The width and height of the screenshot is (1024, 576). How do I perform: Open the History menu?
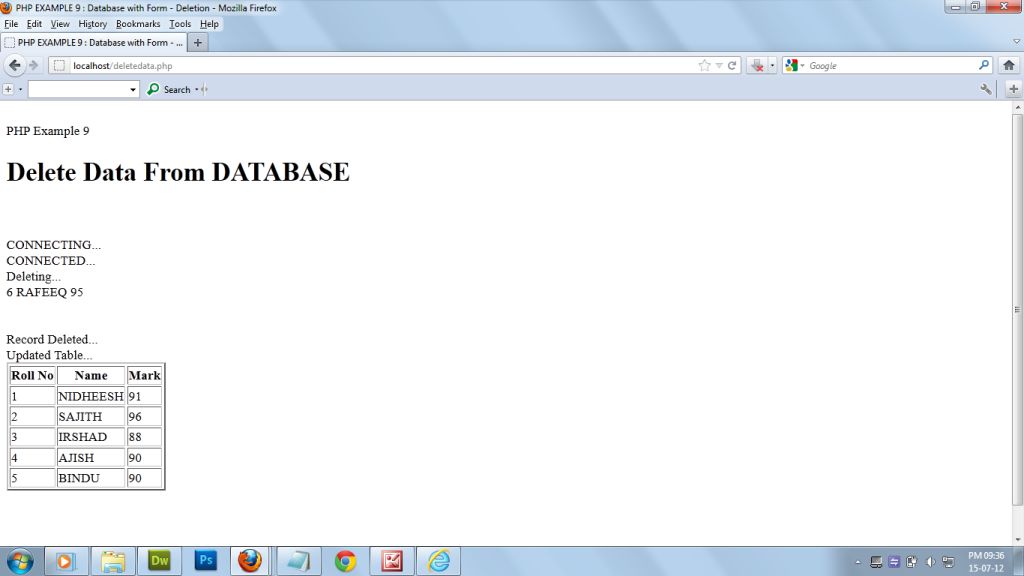tap(92, 24)
